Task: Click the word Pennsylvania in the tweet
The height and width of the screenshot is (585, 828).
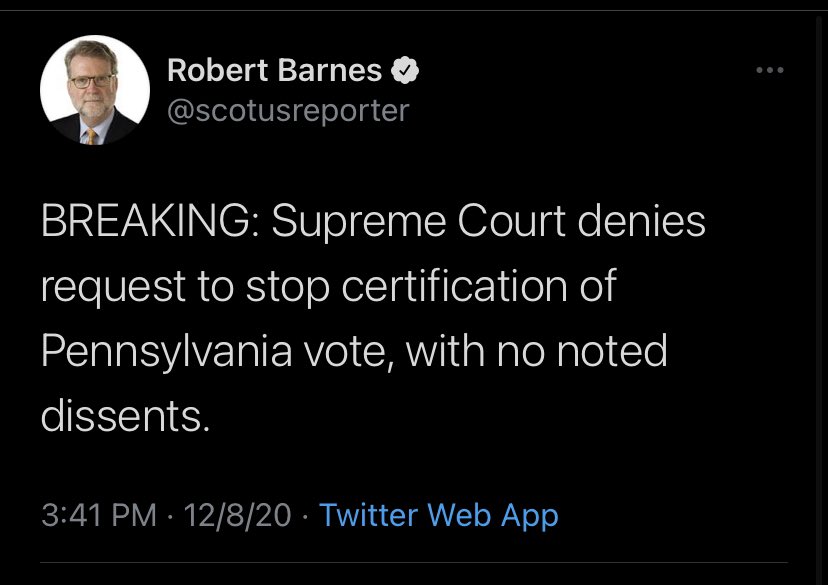Action: click(x=166, y=352)
